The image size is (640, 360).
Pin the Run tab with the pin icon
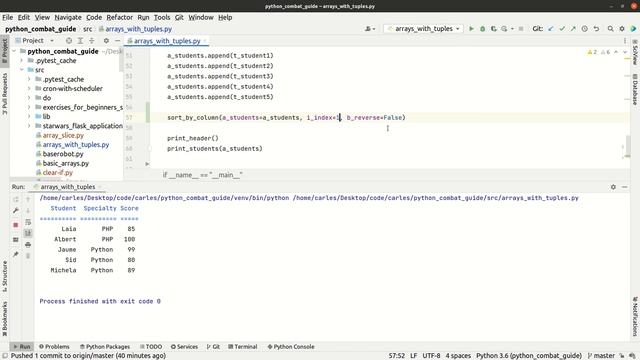point(16,254)
